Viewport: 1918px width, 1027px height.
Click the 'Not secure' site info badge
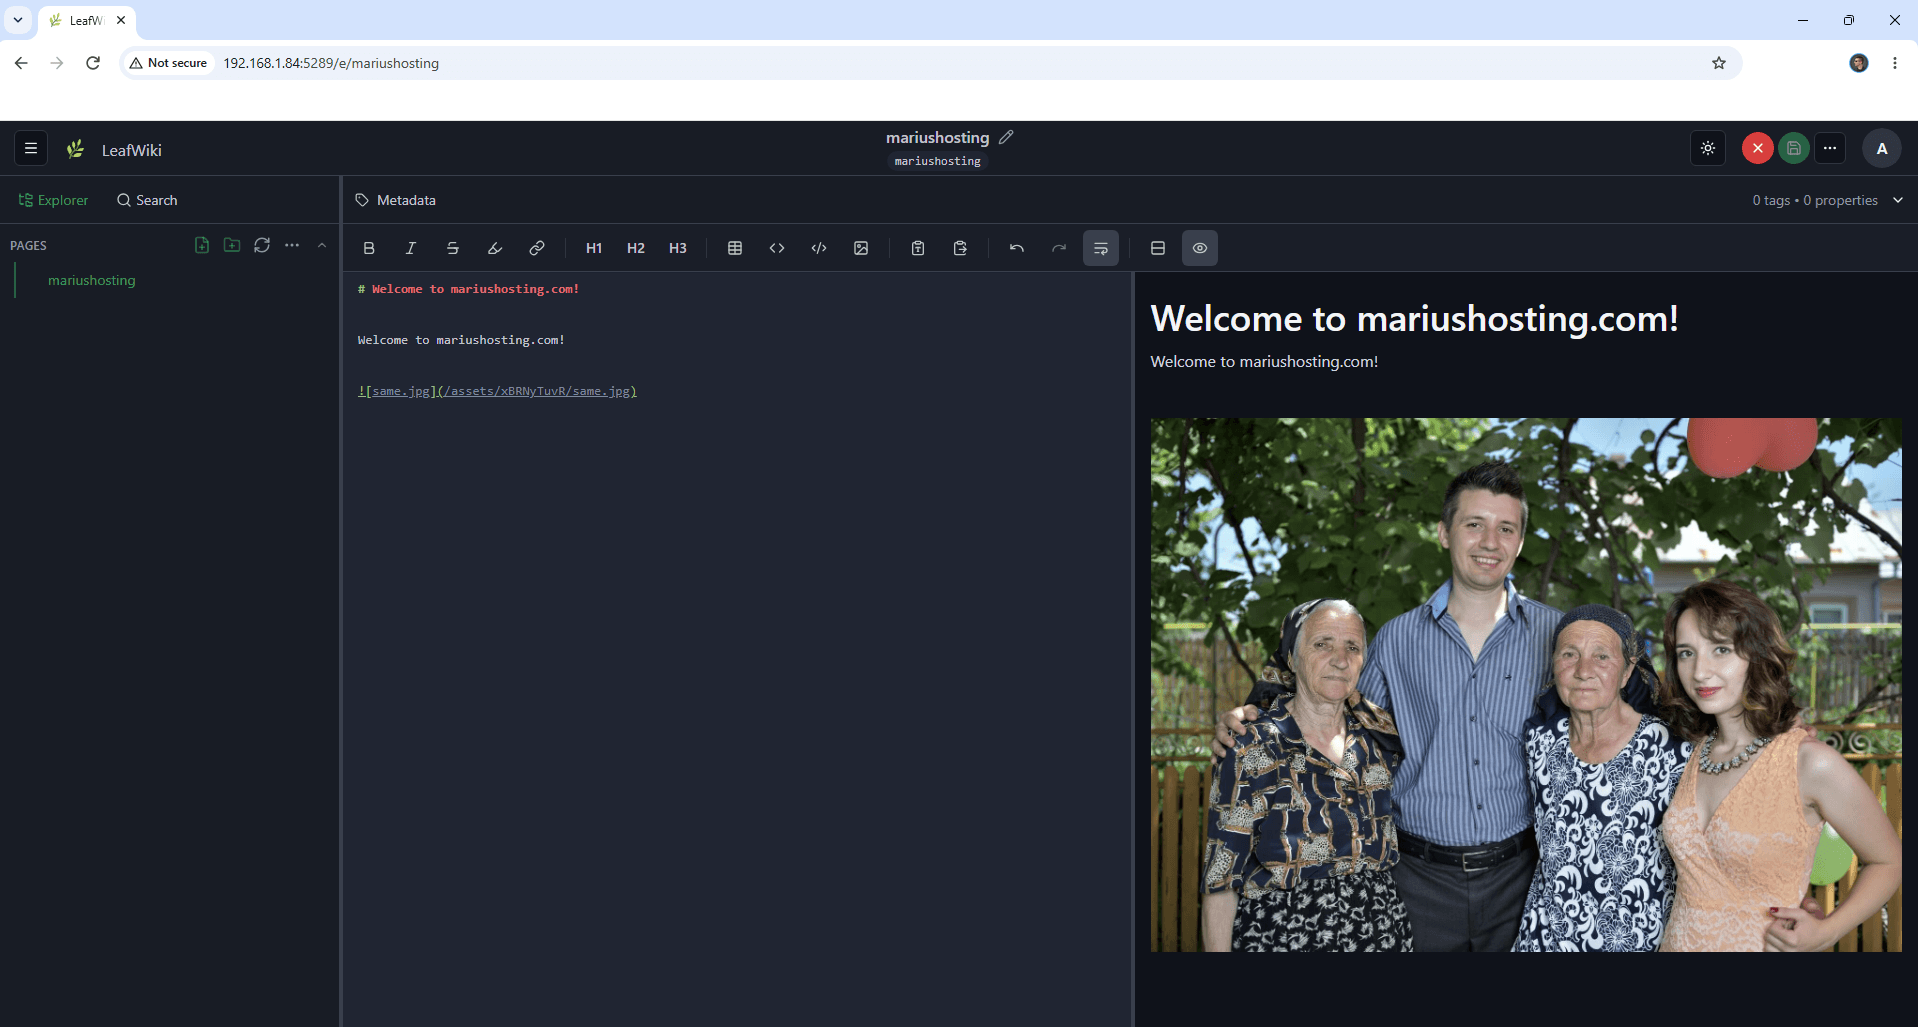pos(168,63)
